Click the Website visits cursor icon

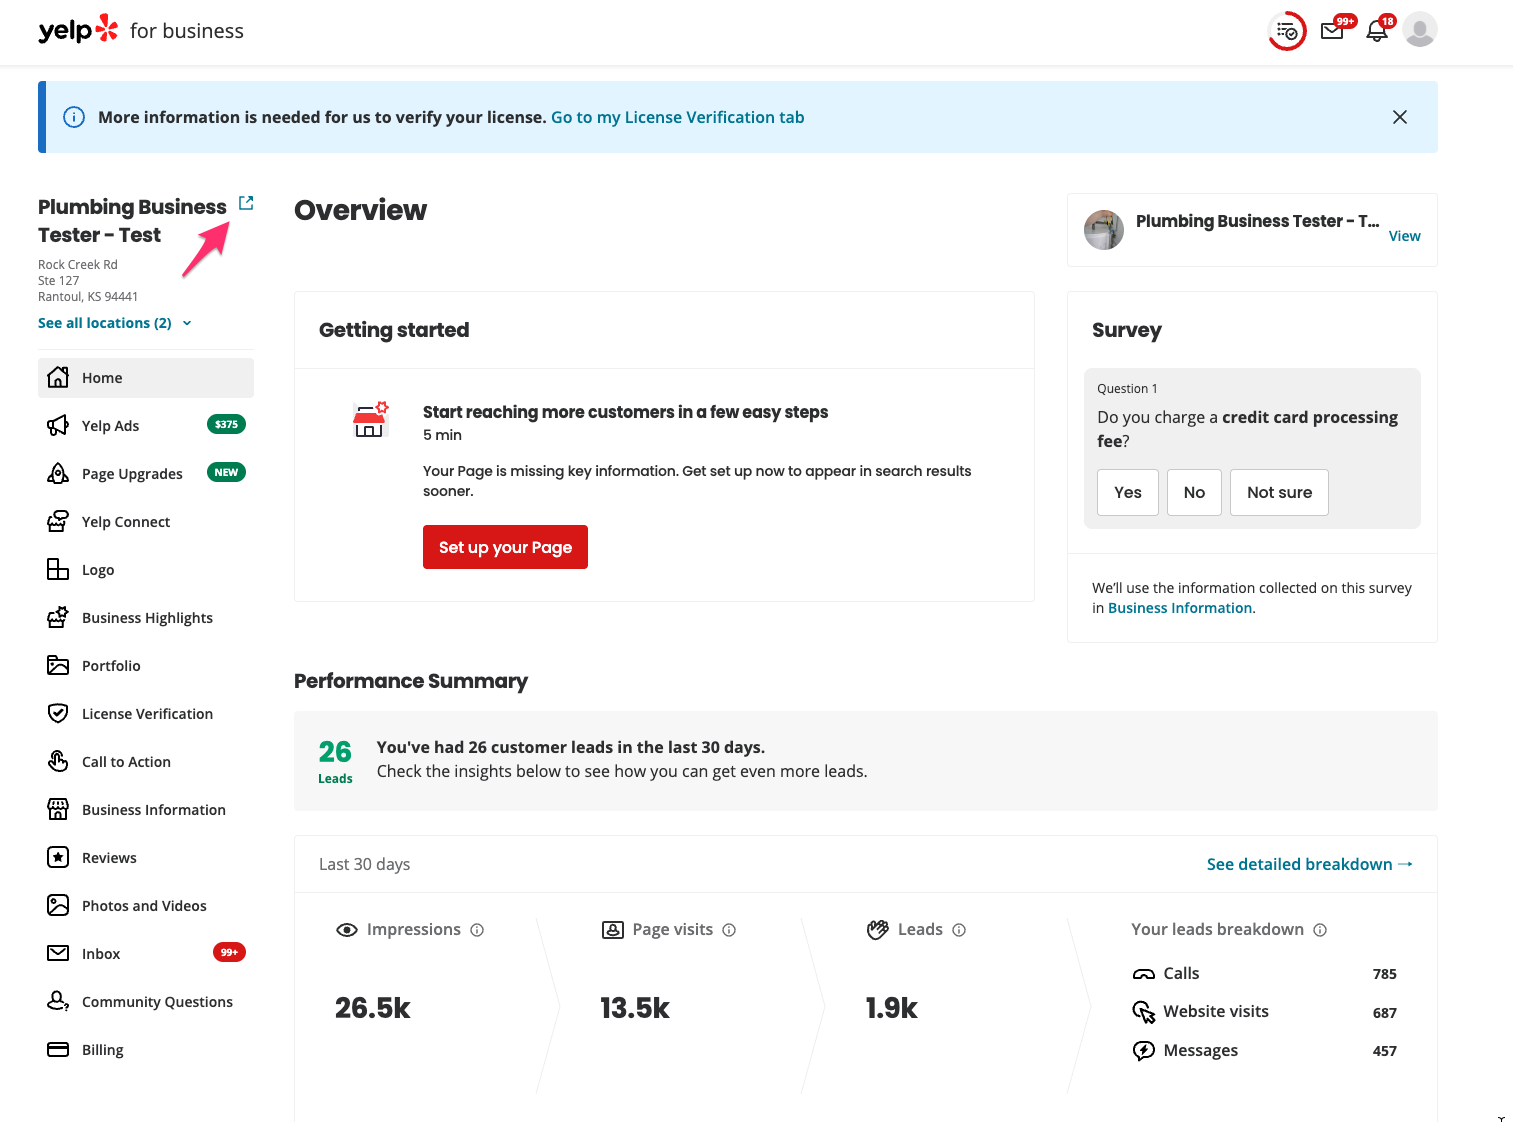tap(1144, 1012)
